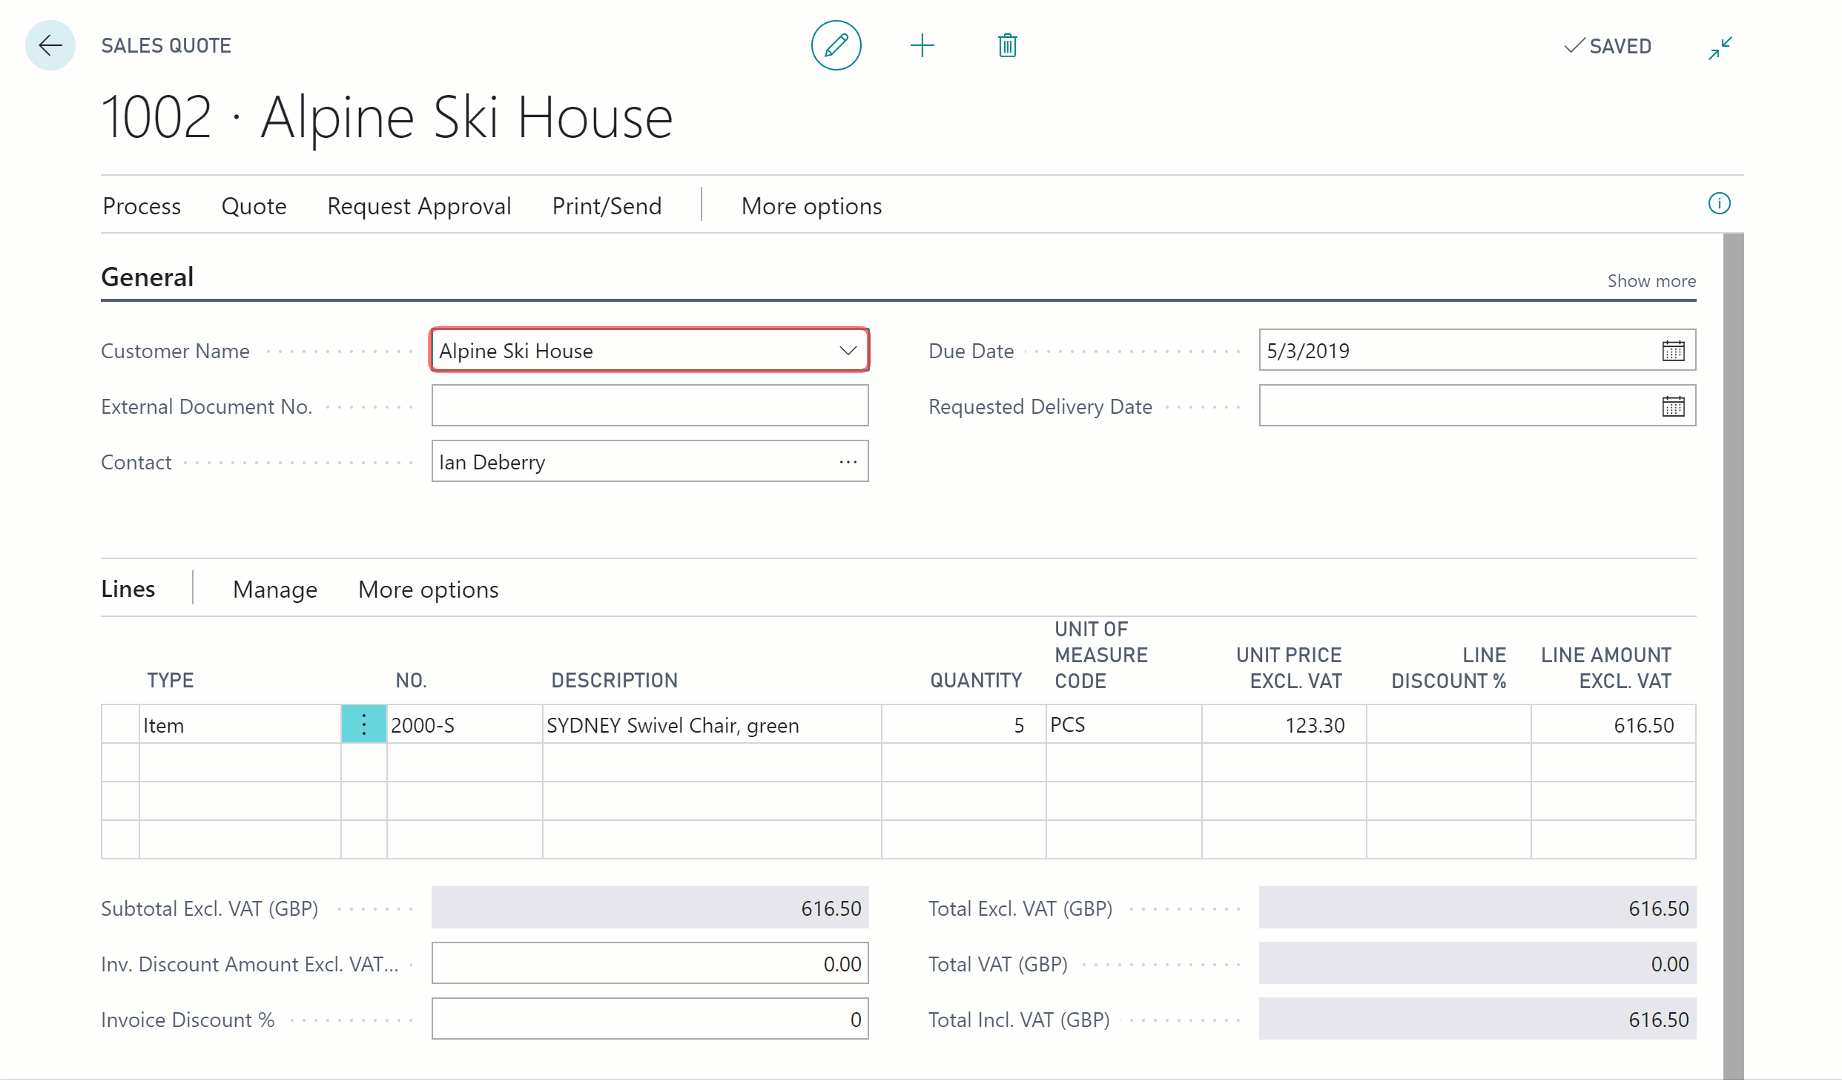Click the Subtotal Excl. VAT value 616.50
The width and height of the screenshot is (1842, 1080).
650,908
